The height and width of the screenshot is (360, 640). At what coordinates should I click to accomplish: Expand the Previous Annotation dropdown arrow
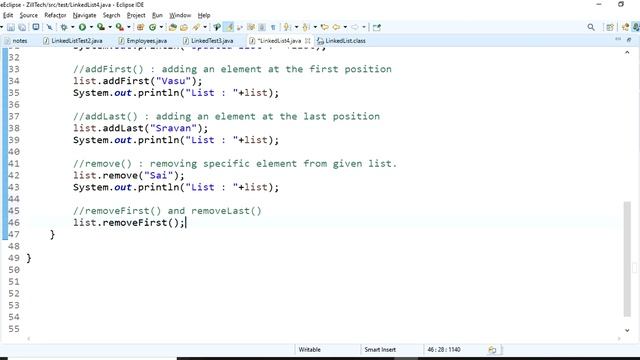315,27
